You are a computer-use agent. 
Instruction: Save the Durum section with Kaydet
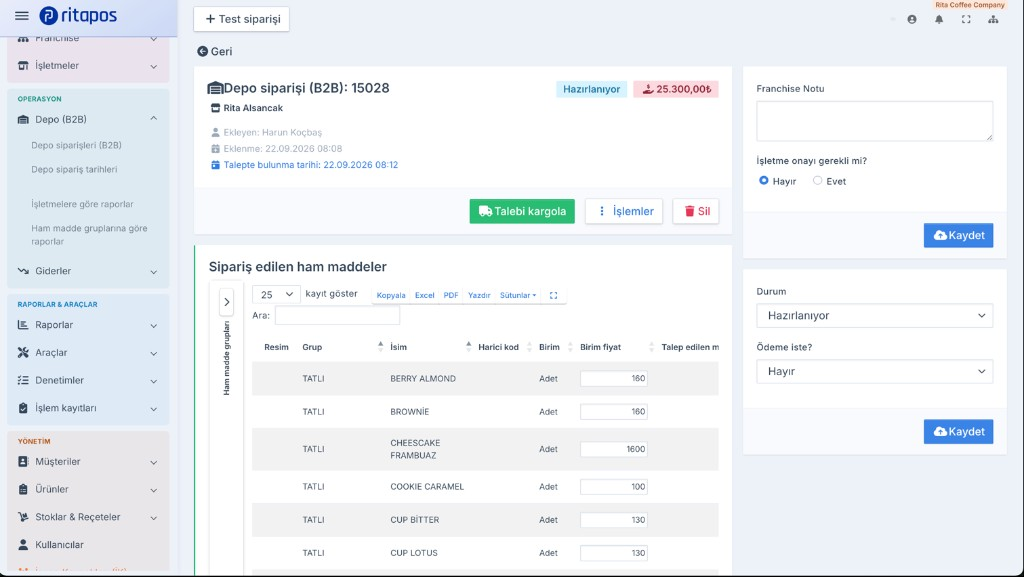[958, 431]
